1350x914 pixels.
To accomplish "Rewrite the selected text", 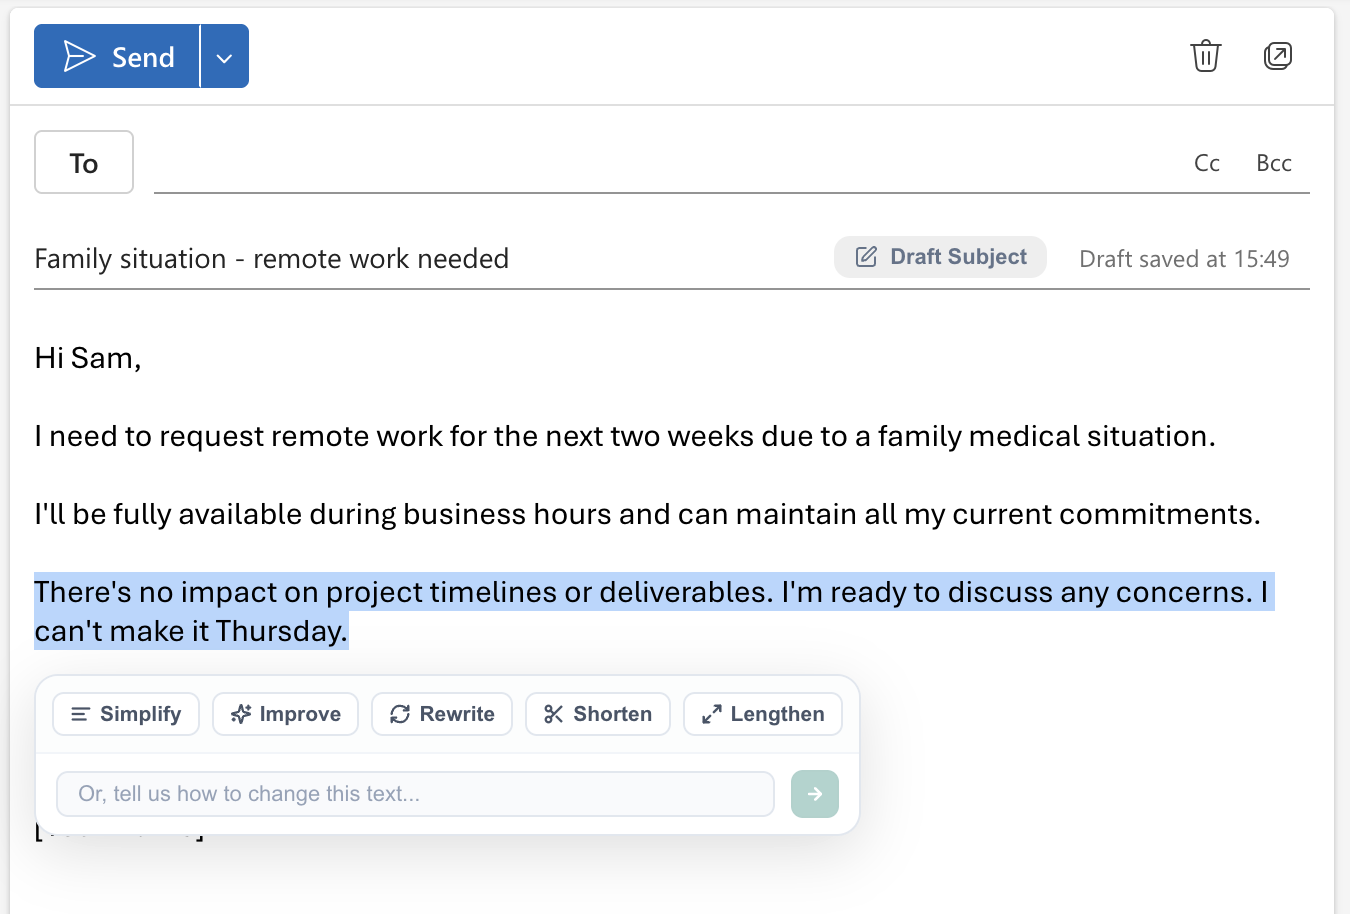I will coord(442,714).
